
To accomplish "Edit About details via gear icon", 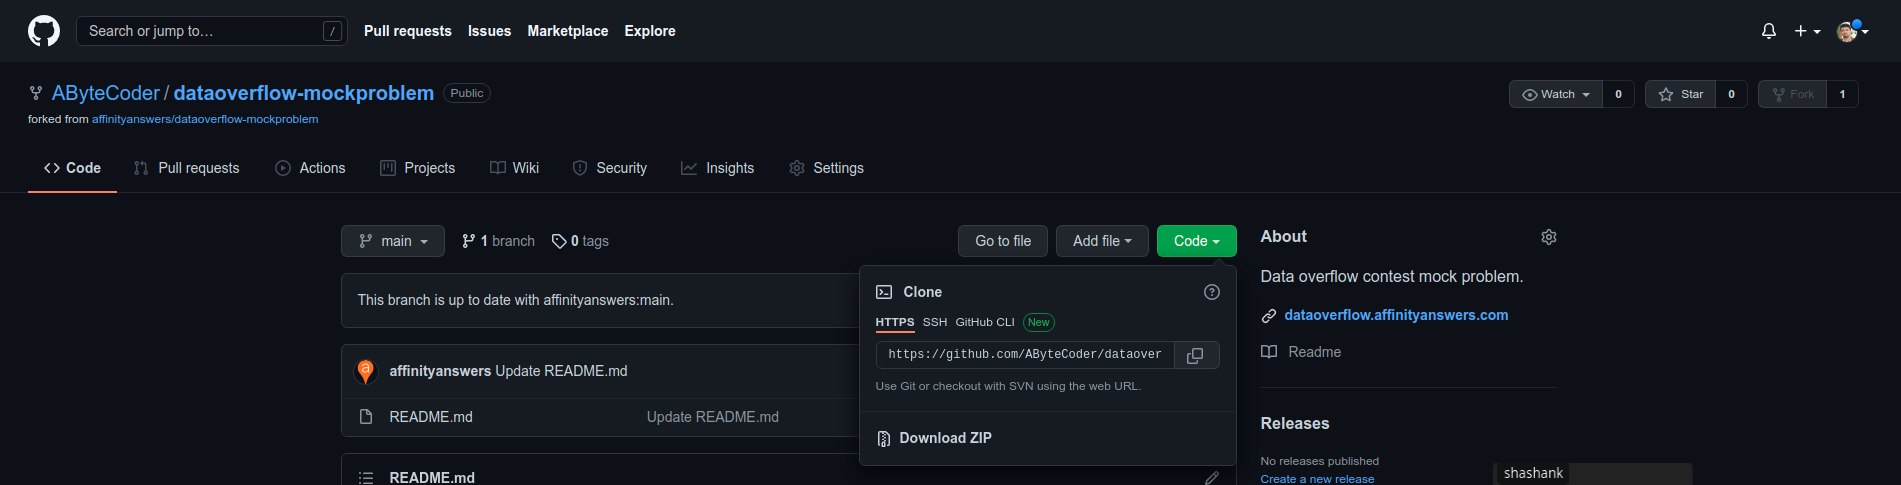I will 1549,237.
